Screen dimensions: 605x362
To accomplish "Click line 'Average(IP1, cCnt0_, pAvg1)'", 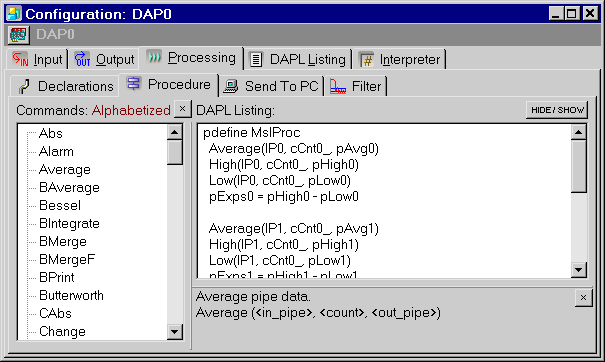I will pyautogui.click(x=294, y=229).
